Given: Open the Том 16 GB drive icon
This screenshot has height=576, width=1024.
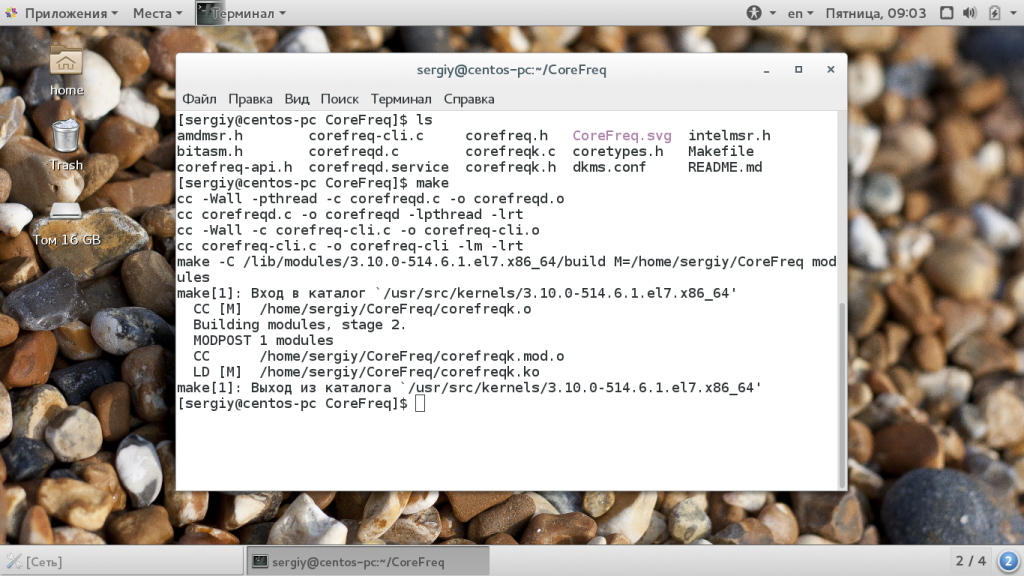Looking at the screenshot, I should (x=66, y=218).
